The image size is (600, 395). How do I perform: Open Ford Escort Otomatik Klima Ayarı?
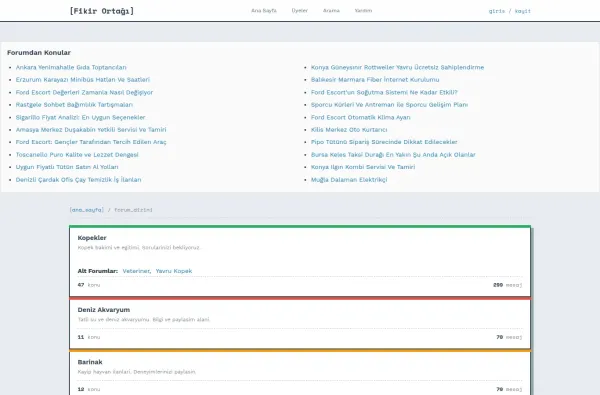(x=360, y=117)
